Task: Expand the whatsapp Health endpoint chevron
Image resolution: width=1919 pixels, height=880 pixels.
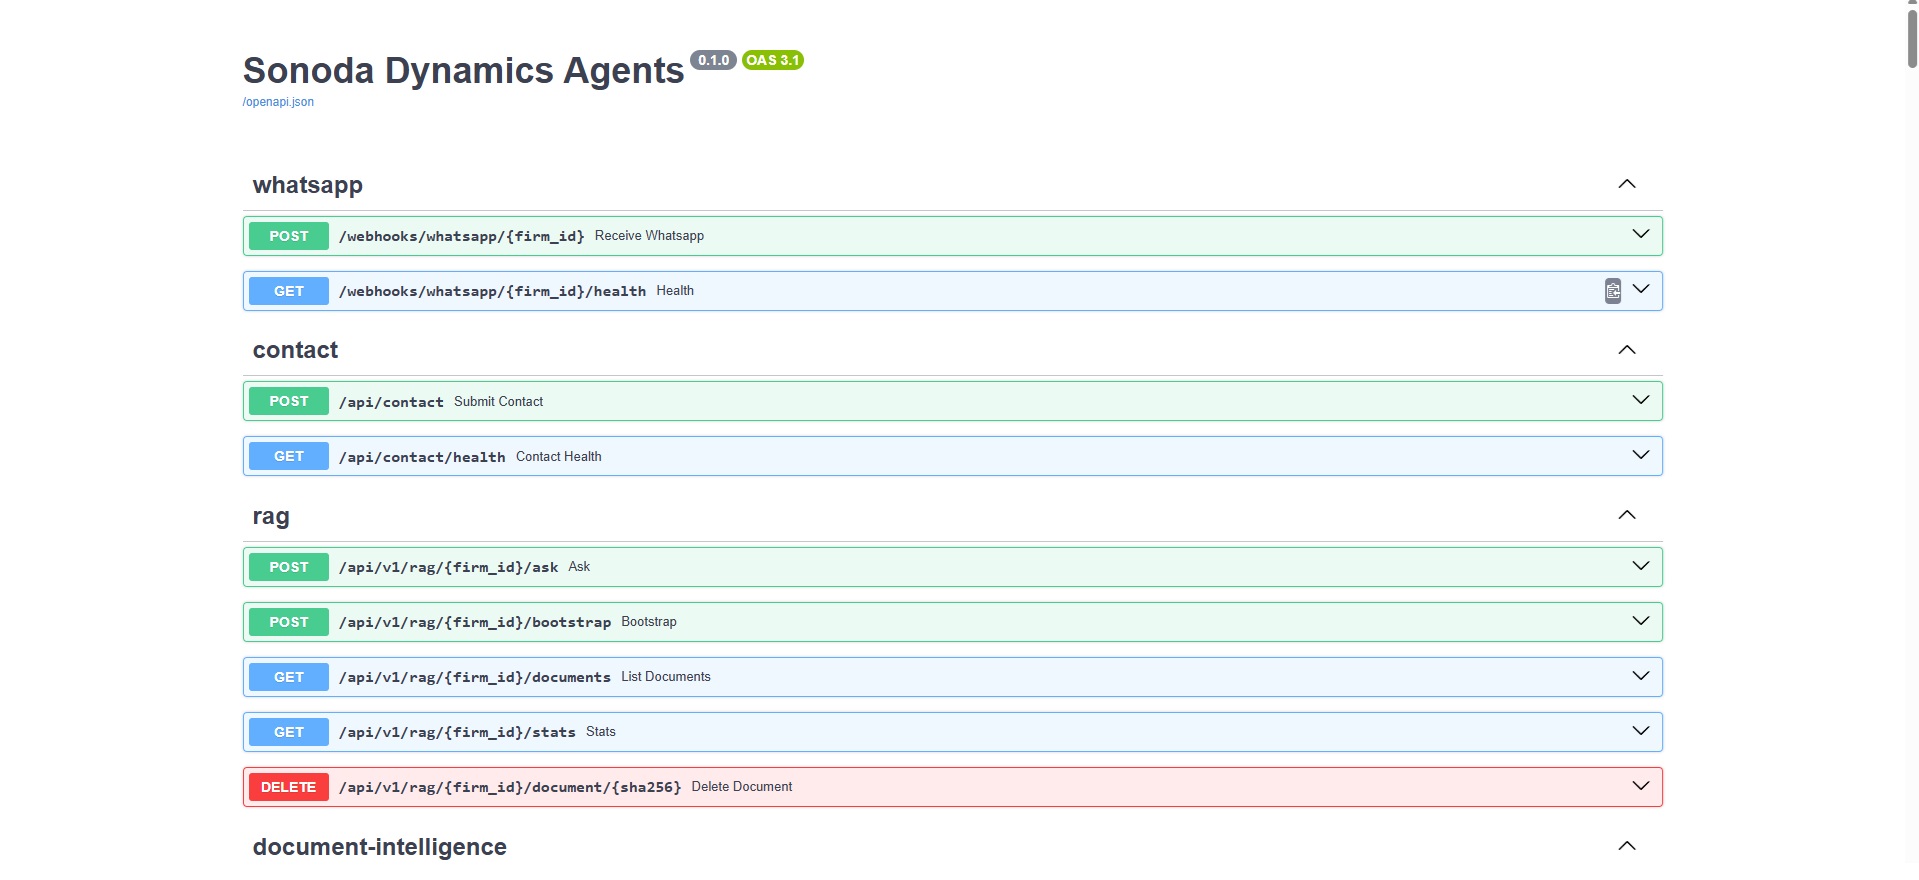Action: pos(1641,289)
